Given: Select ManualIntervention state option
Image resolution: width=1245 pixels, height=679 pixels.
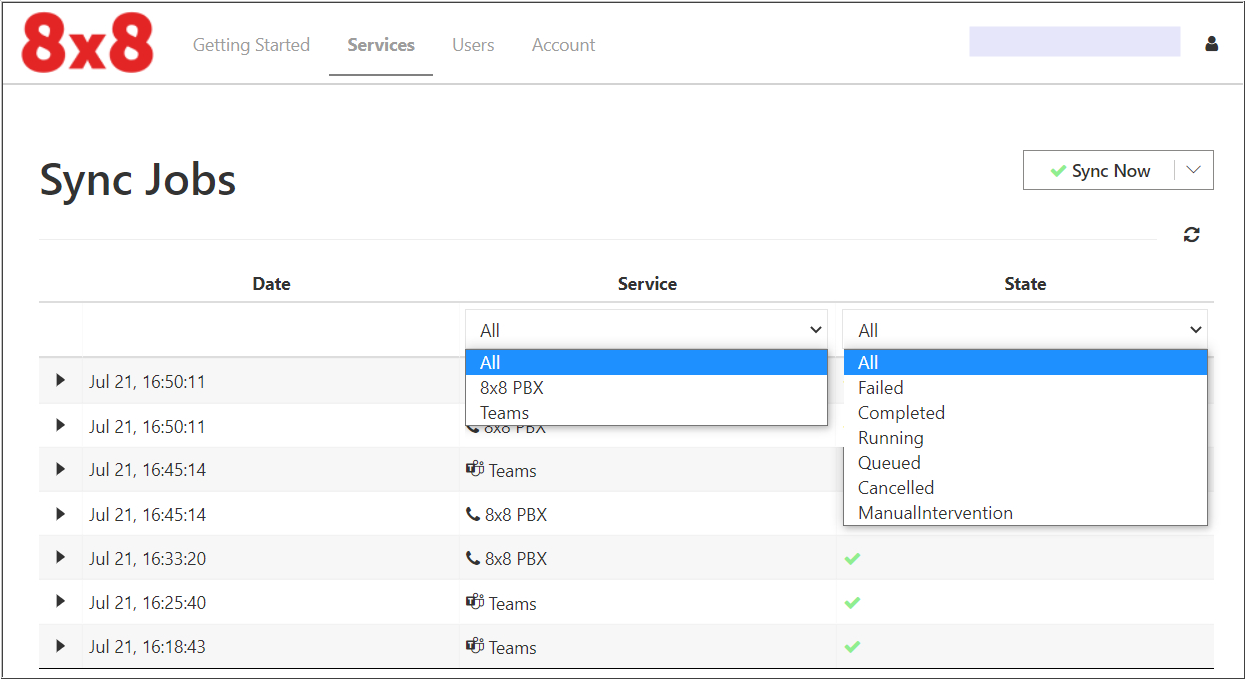Looking at the screenshot, I should [x=935, y=513].
